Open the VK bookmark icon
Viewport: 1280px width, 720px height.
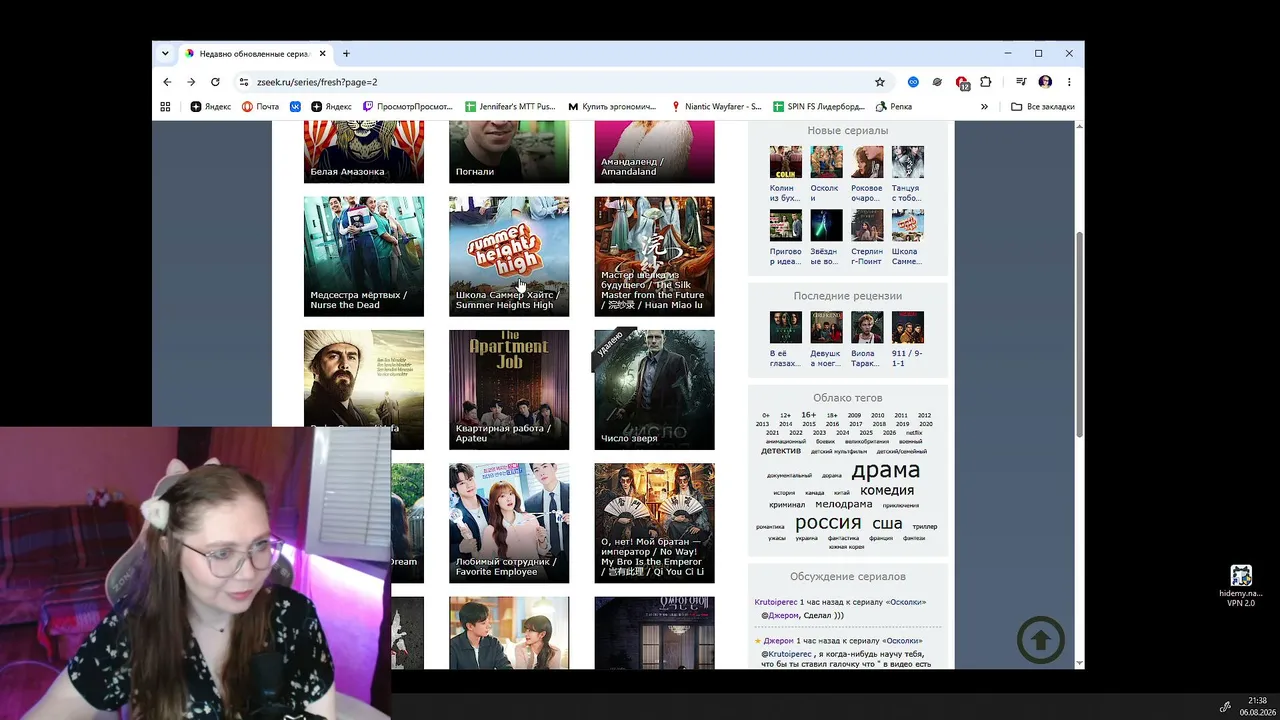[x=295, y=106]
